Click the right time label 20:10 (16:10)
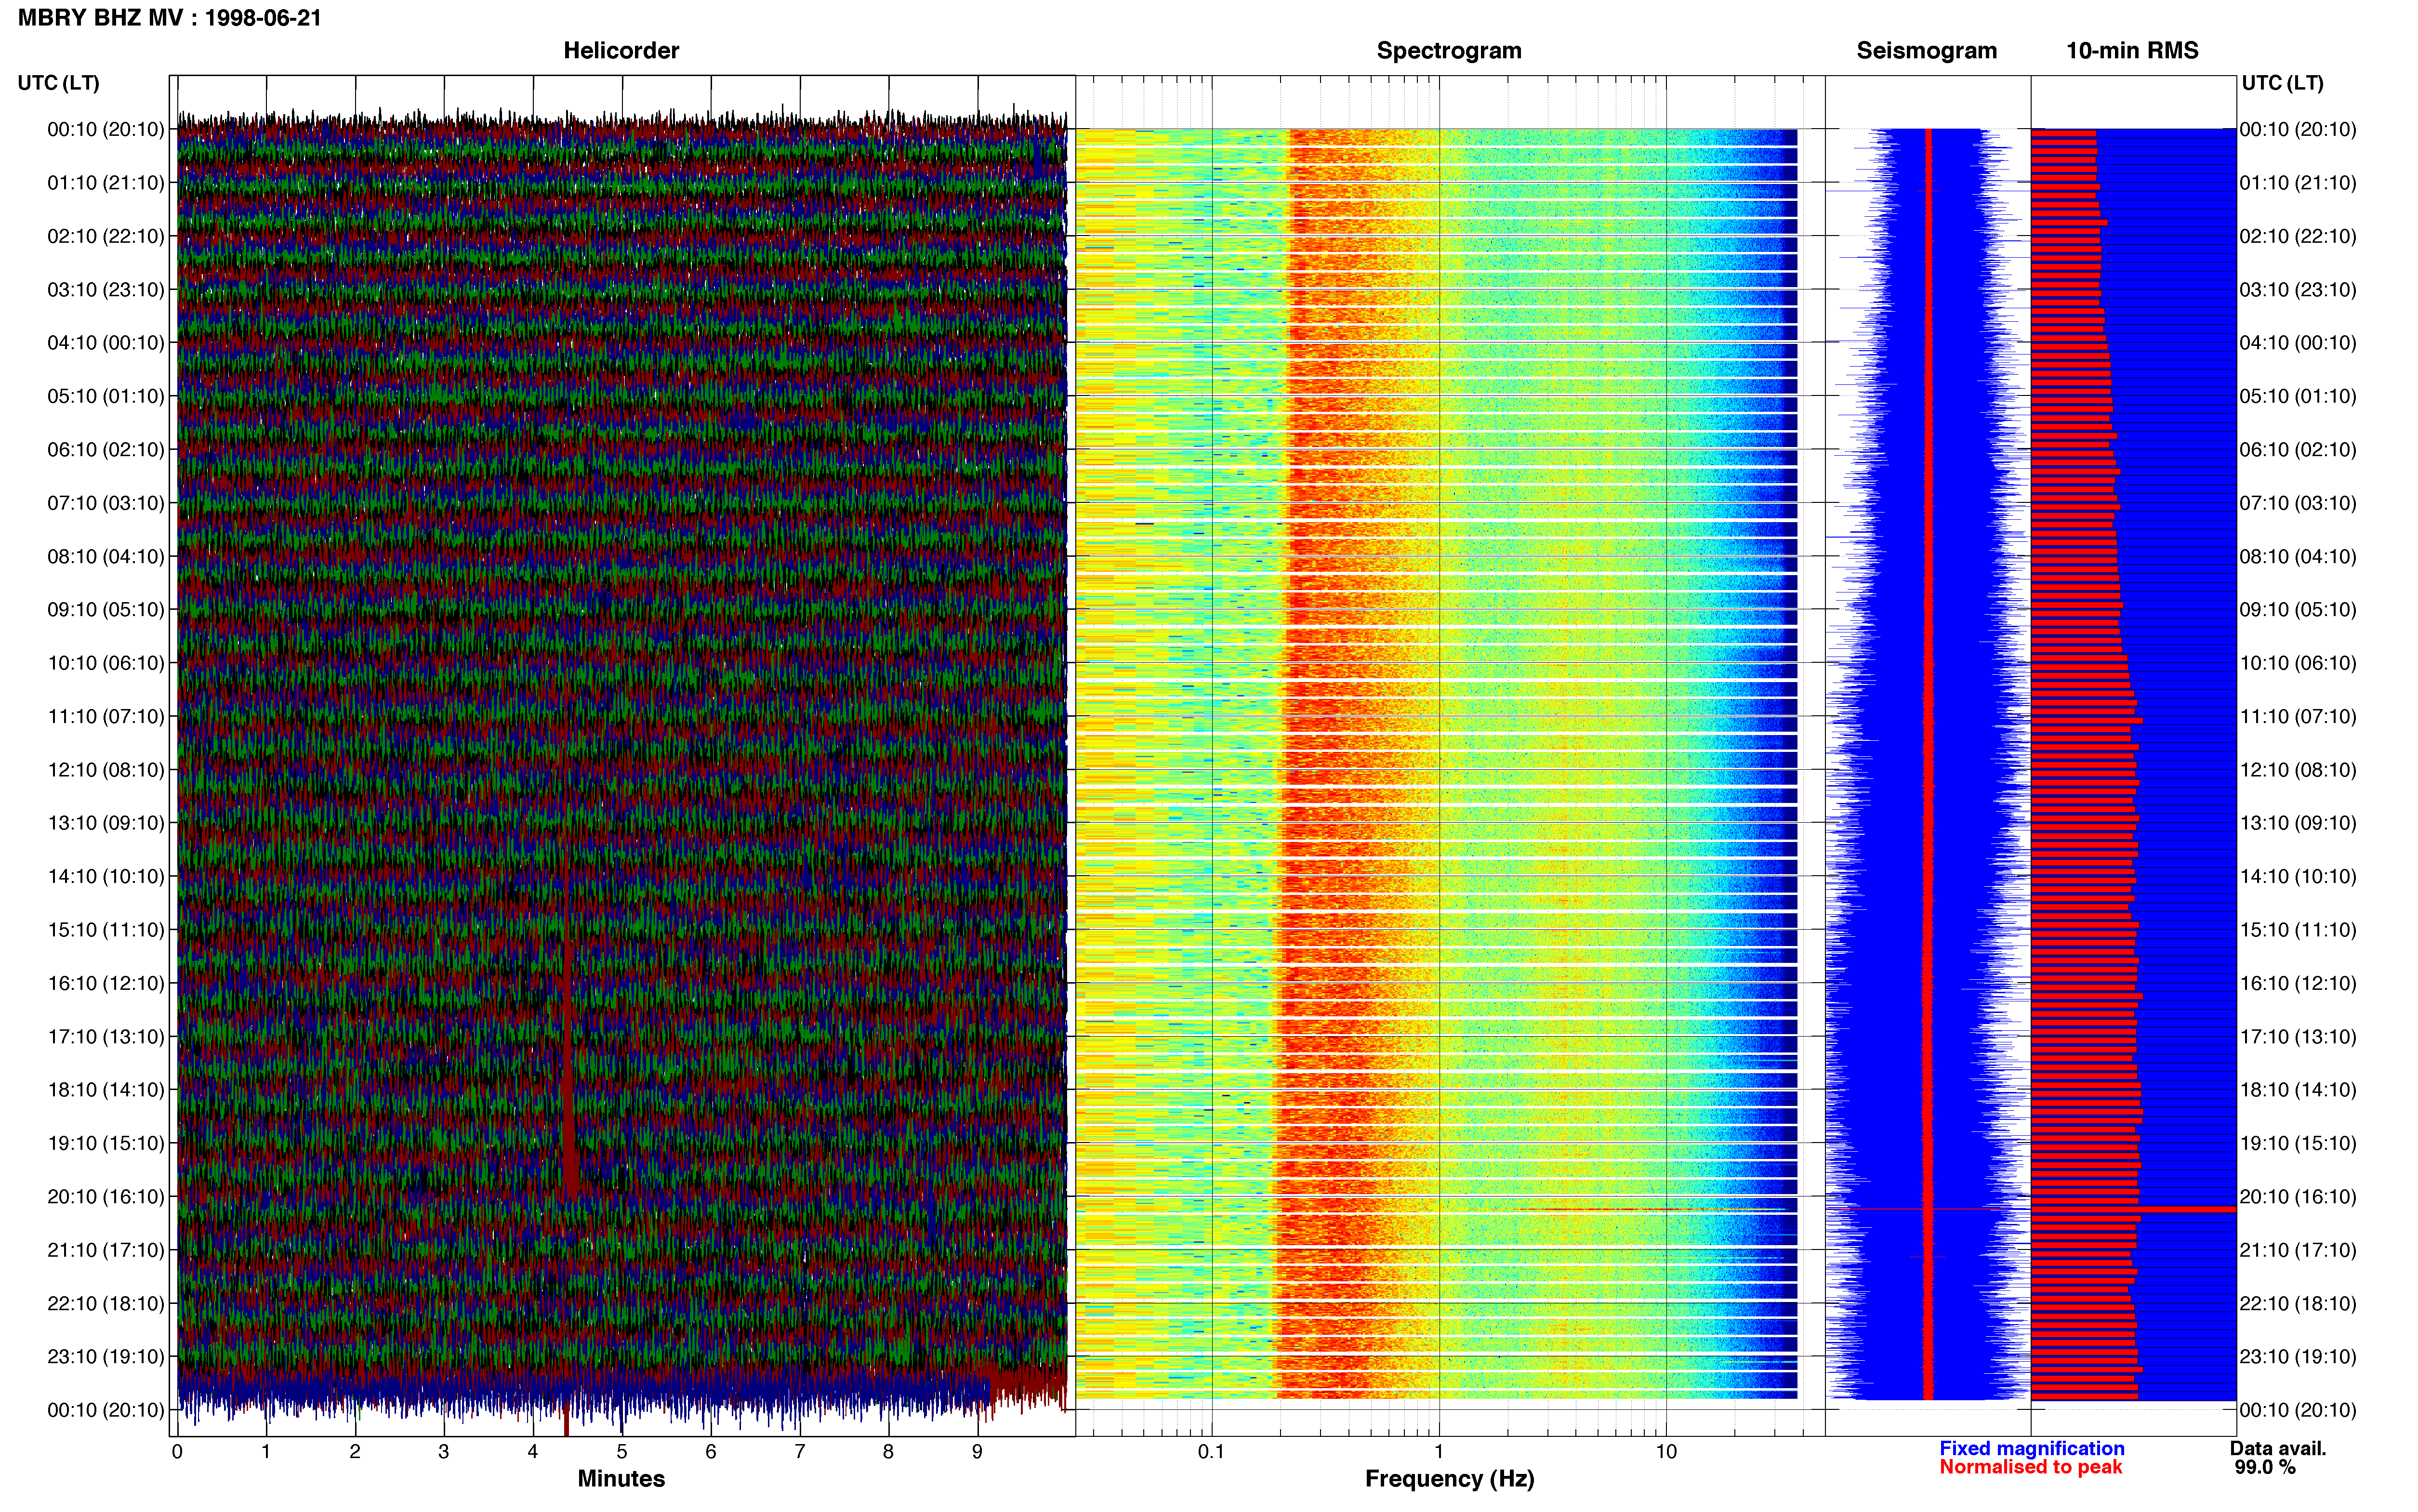The height and width of the screenshot is (1512, 2418). (2298, 1196)
